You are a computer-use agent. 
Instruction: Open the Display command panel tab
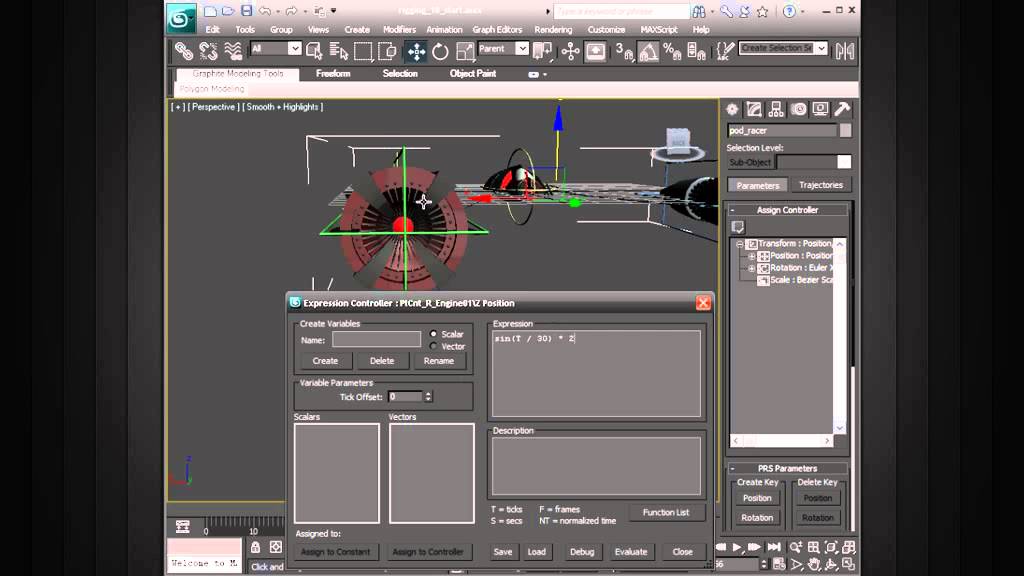[820, 109]
